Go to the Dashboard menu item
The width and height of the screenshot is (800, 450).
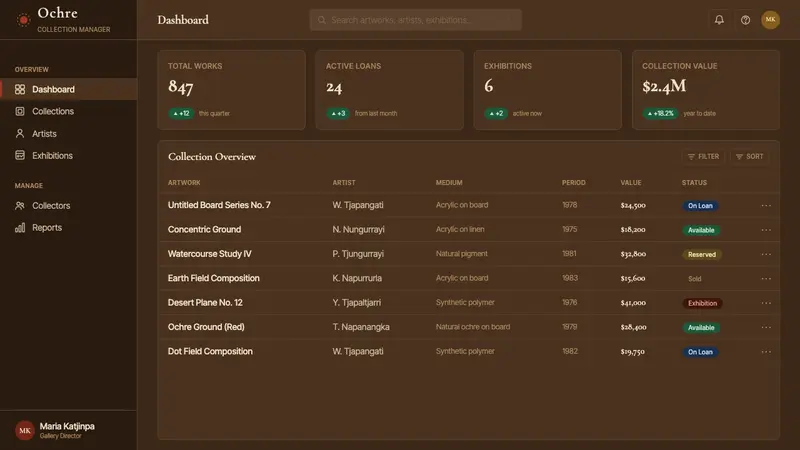tap(68, 89)
